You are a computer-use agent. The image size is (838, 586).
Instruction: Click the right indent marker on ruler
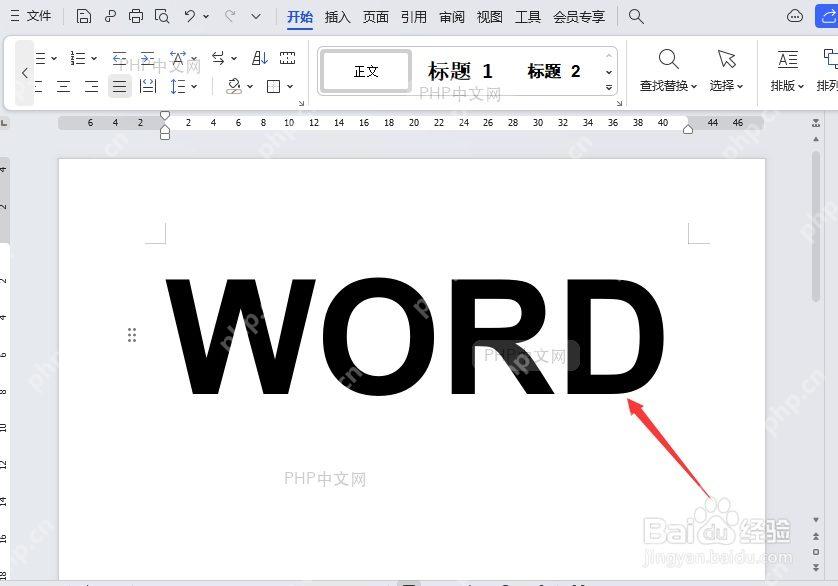click(688, 129)
